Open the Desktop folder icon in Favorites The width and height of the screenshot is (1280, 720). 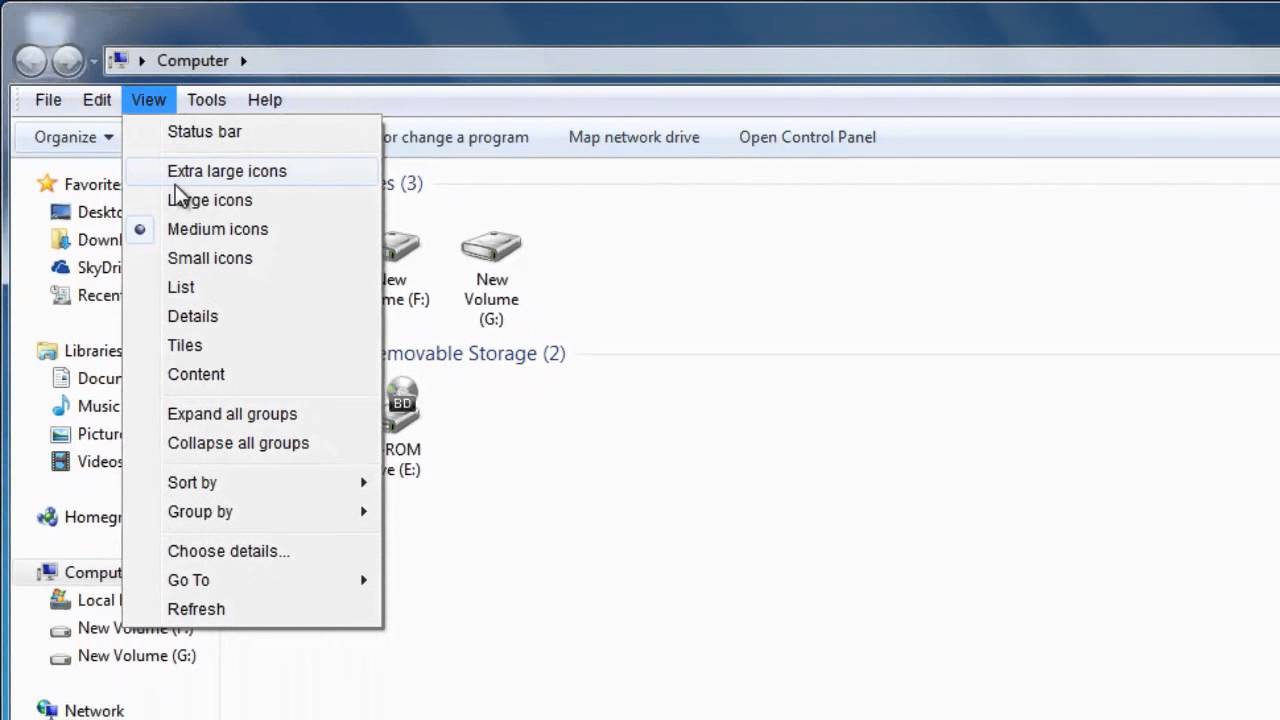pyautogui.click(x=61, y=212)
